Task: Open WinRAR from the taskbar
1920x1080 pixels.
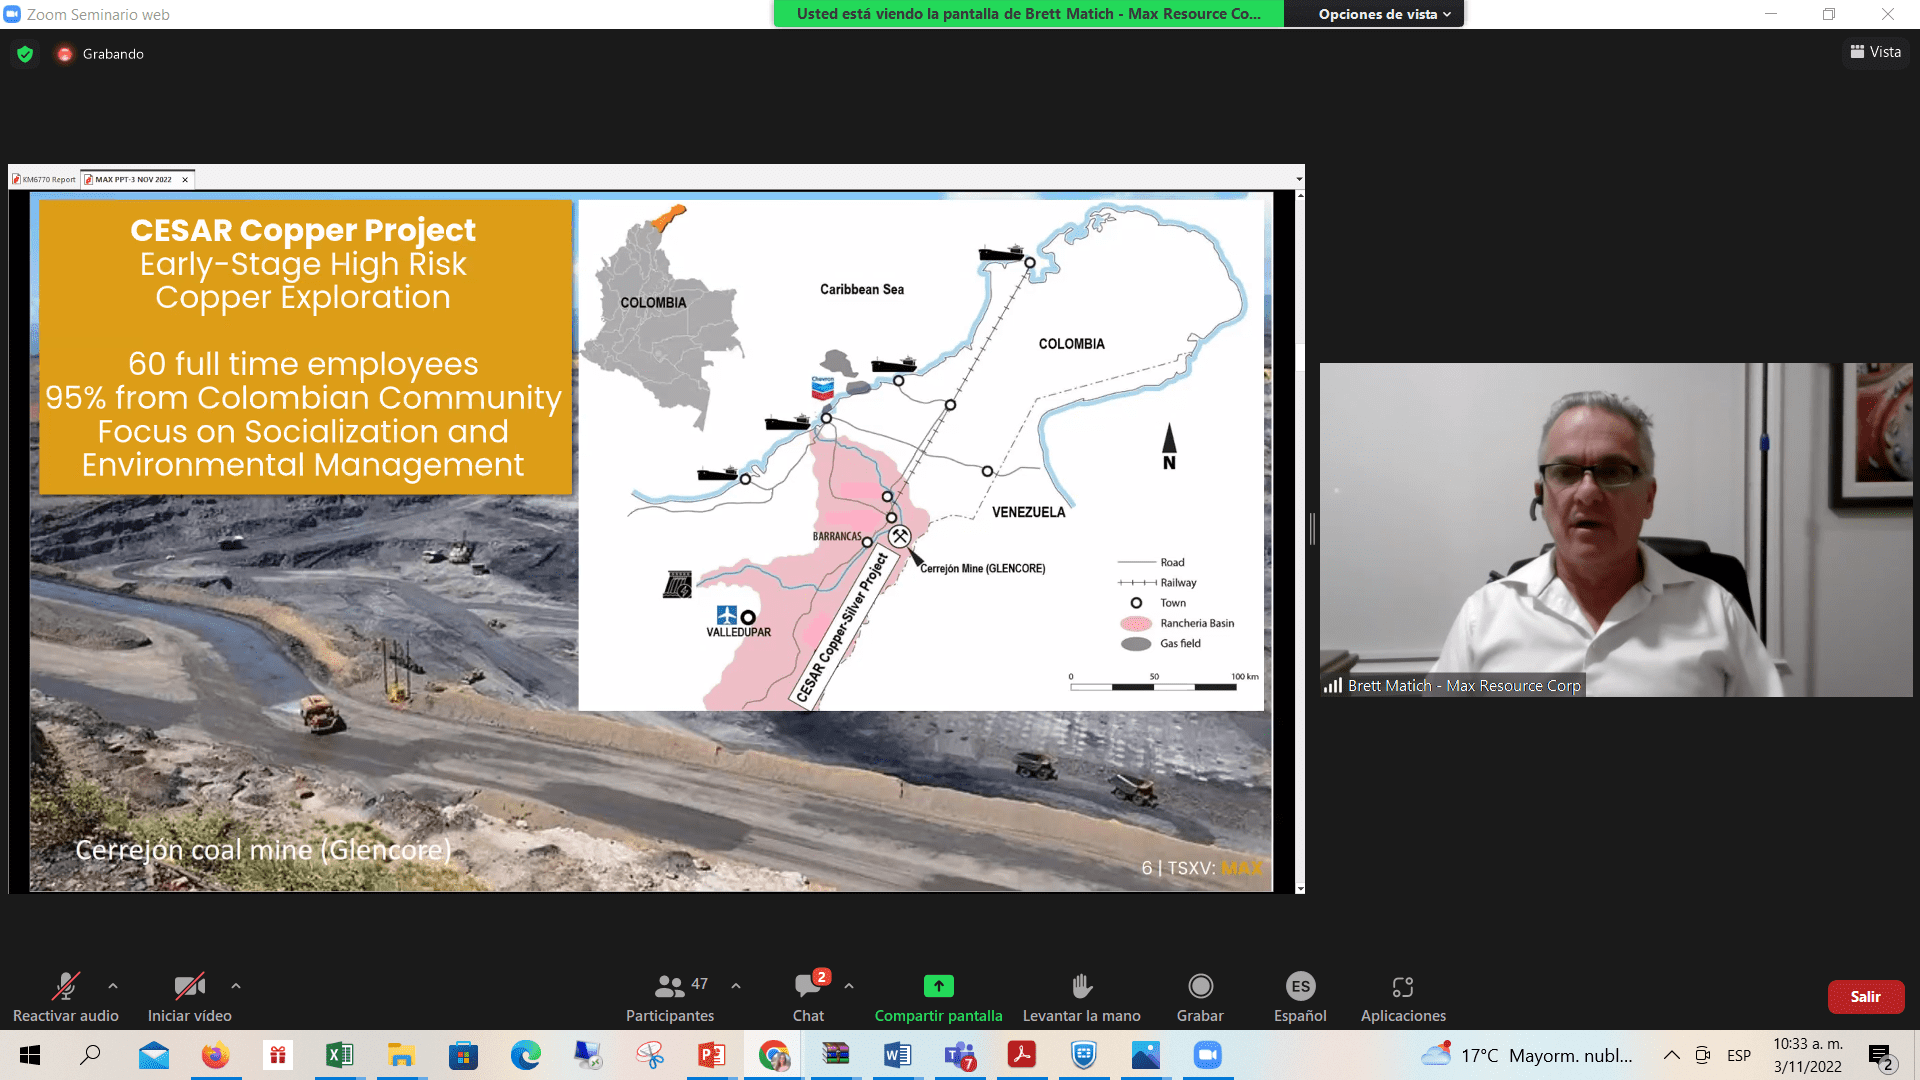Action: 835,1055
